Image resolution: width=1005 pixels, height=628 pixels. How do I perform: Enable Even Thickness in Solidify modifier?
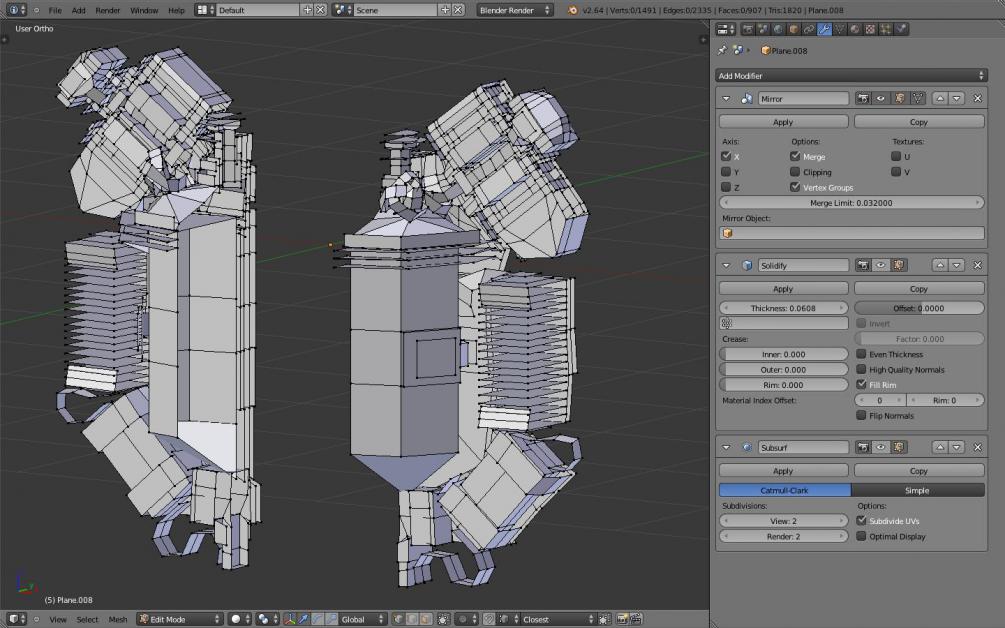(x=862, y=354)
